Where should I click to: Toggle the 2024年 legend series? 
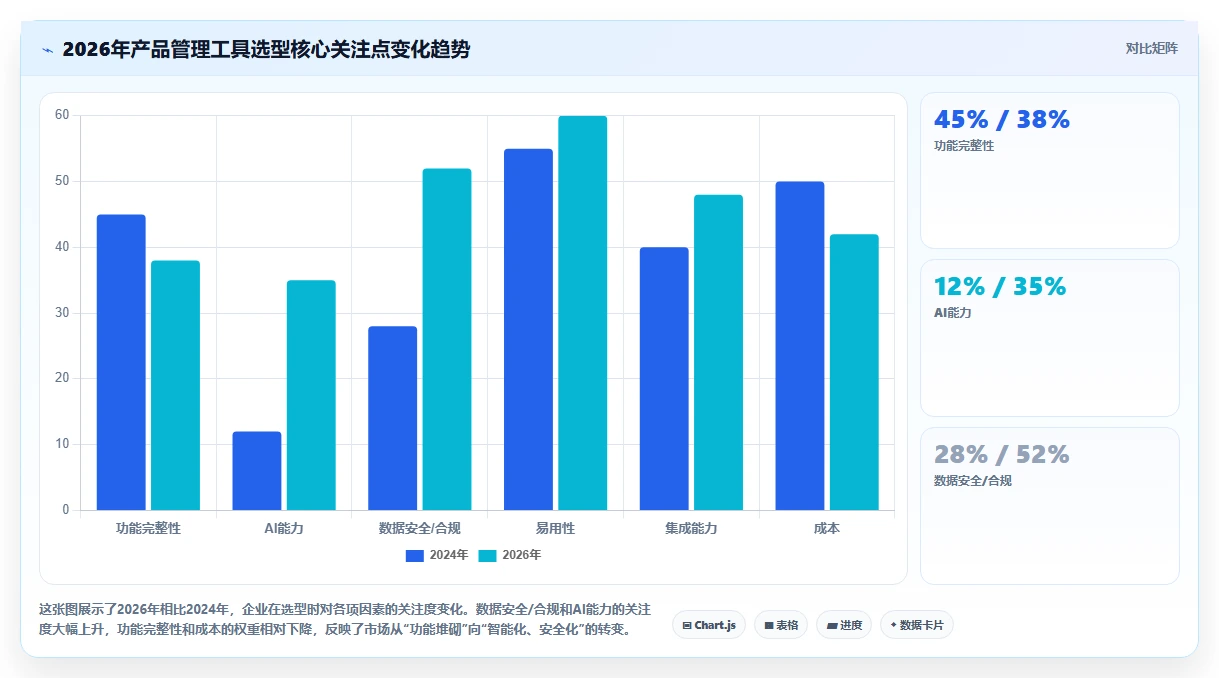click(x=437, y=555)
